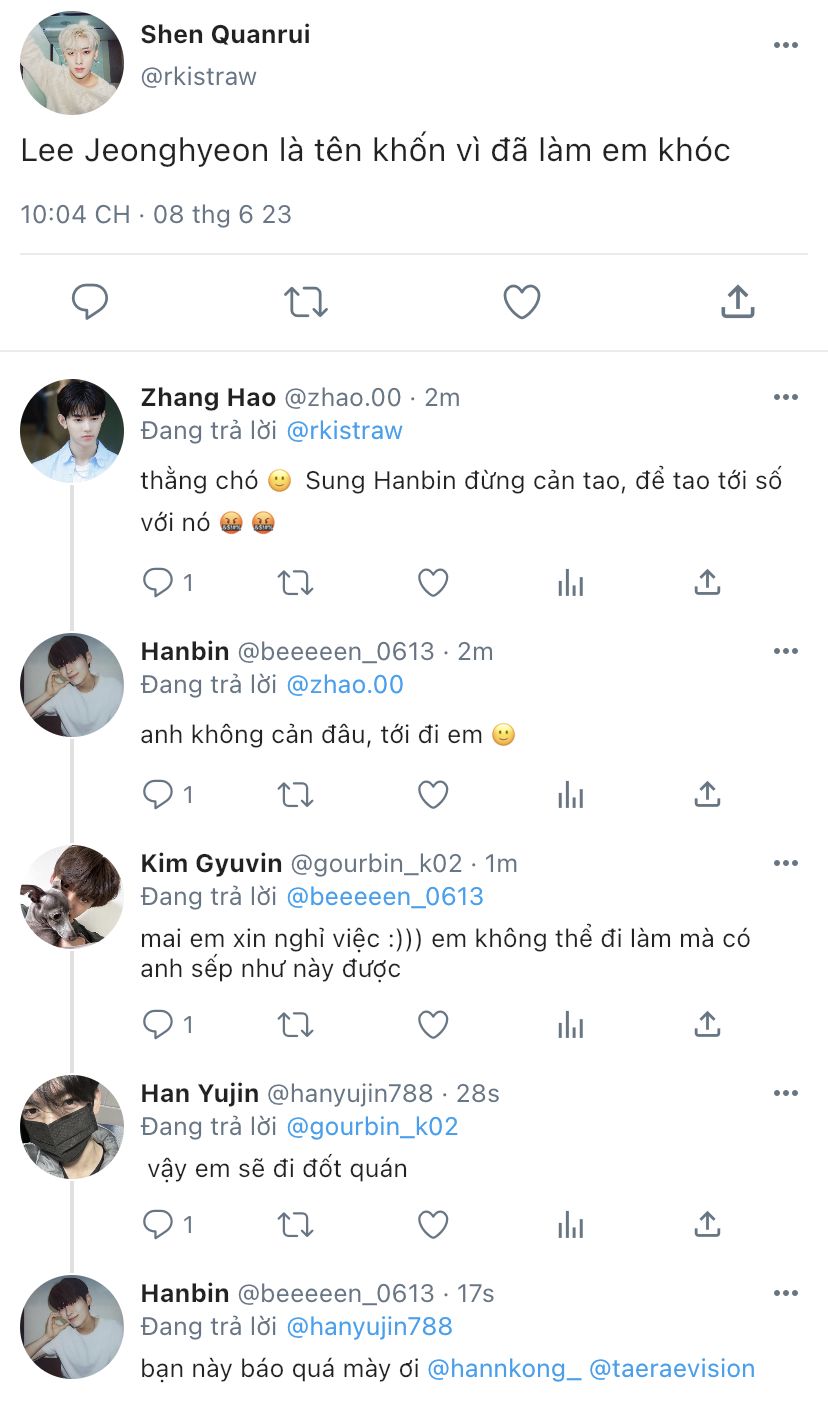Open more options on Kim Gyuvin's reply
Viewport: 828px width, 1405px height.
pyautogui.click(x=786, y=862)
